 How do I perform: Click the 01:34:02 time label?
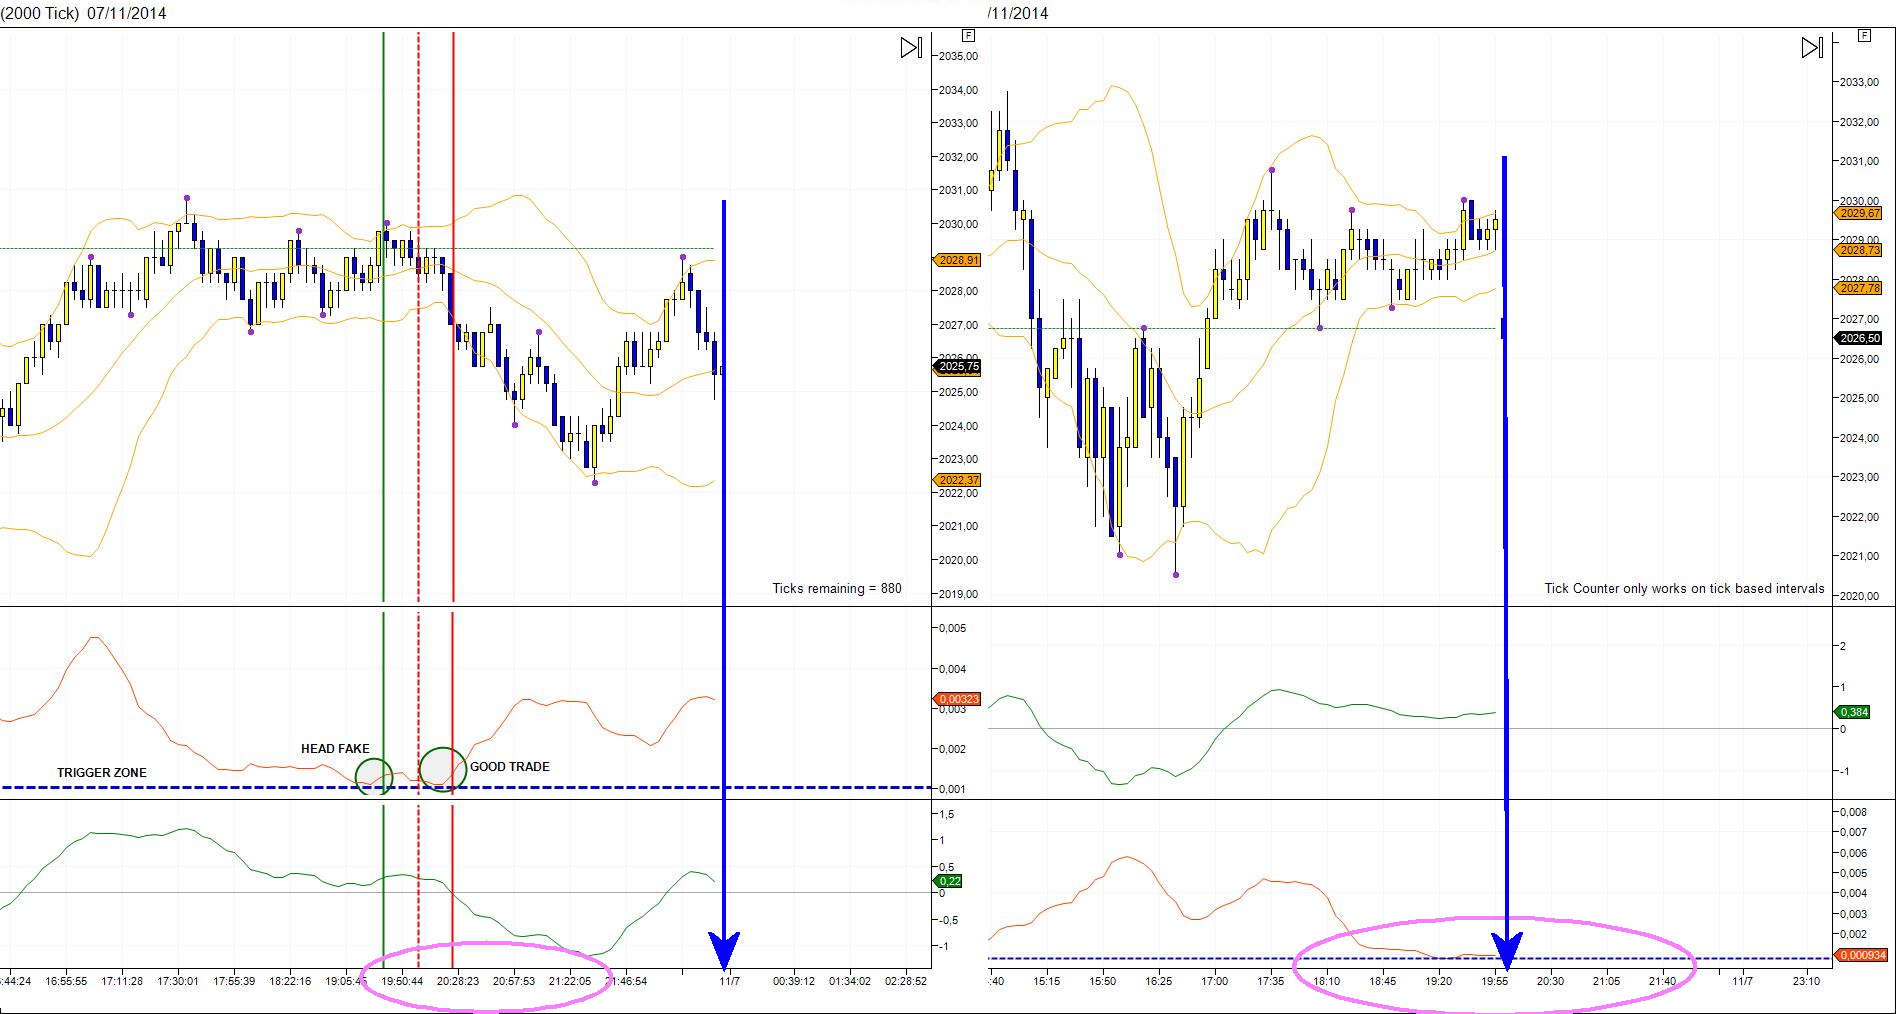[850, 981]
